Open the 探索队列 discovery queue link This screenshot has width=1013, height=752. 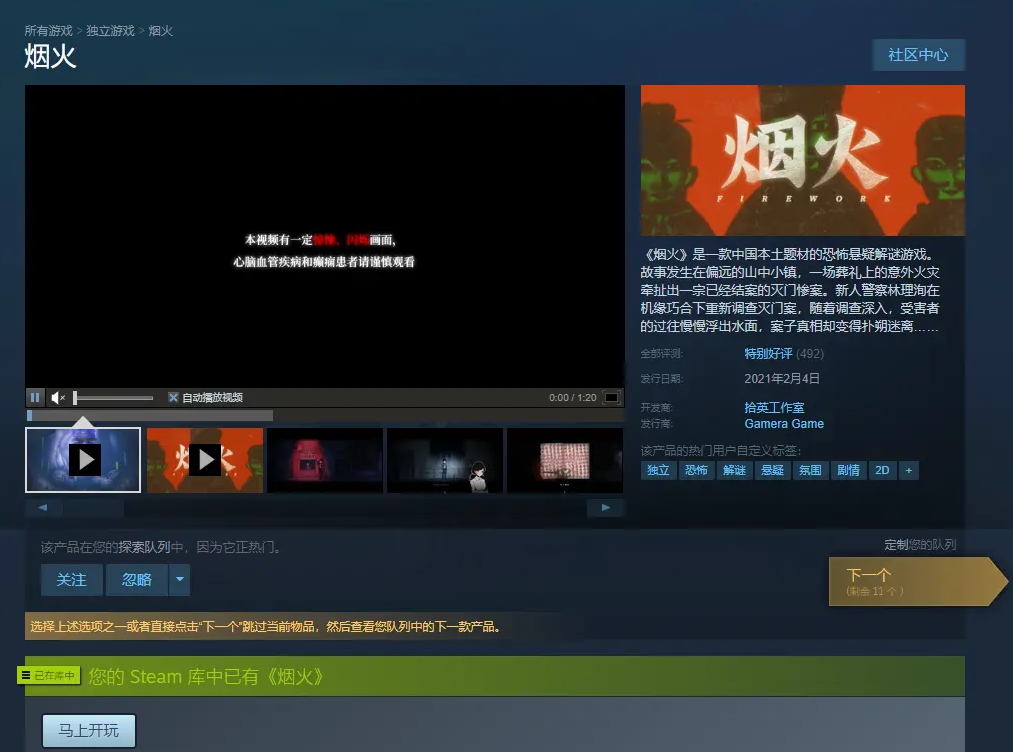144,547
